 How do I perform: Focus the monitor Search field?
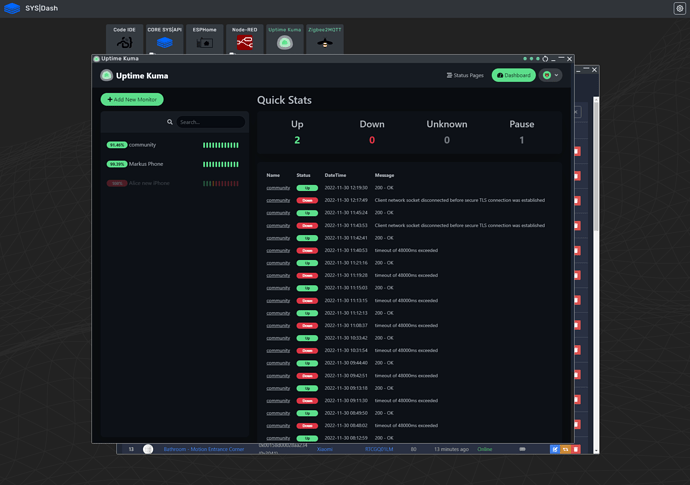210,122
